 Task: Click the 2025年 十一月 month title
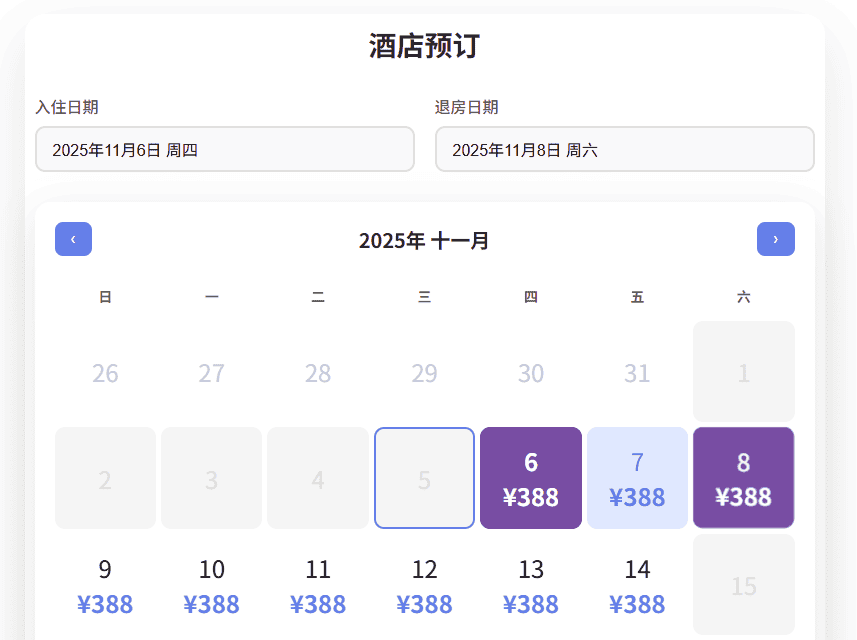(424, 239)
